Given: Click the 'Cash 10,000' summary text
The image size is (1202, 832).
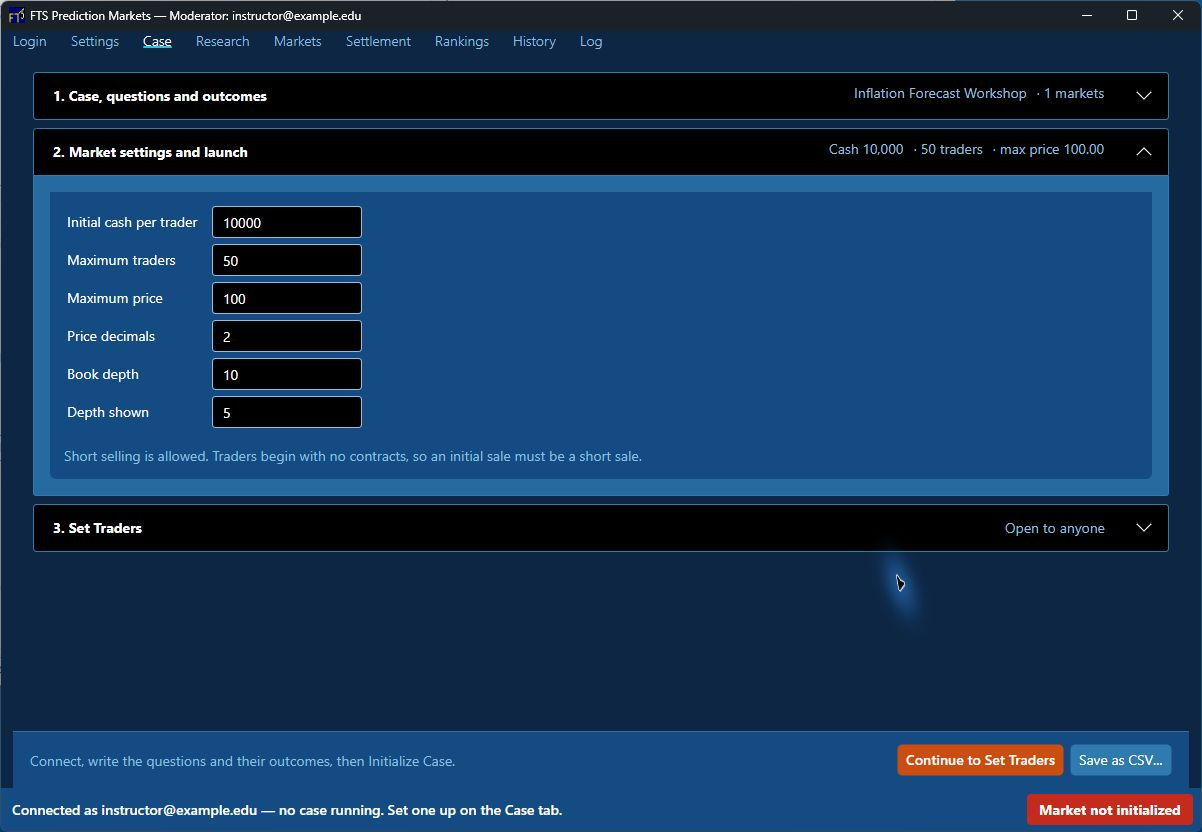Looking at the screenshot, I should [x=866, y=149].
